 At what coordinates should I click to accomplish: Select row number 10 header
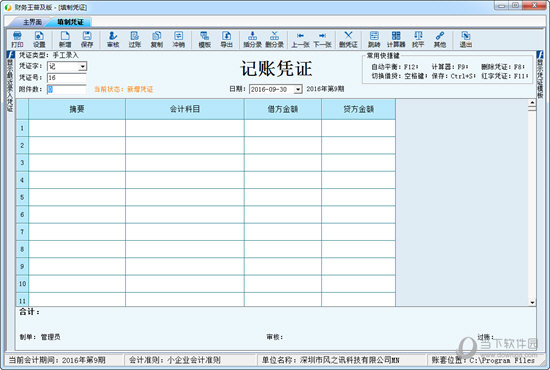[x=22, y=283]
